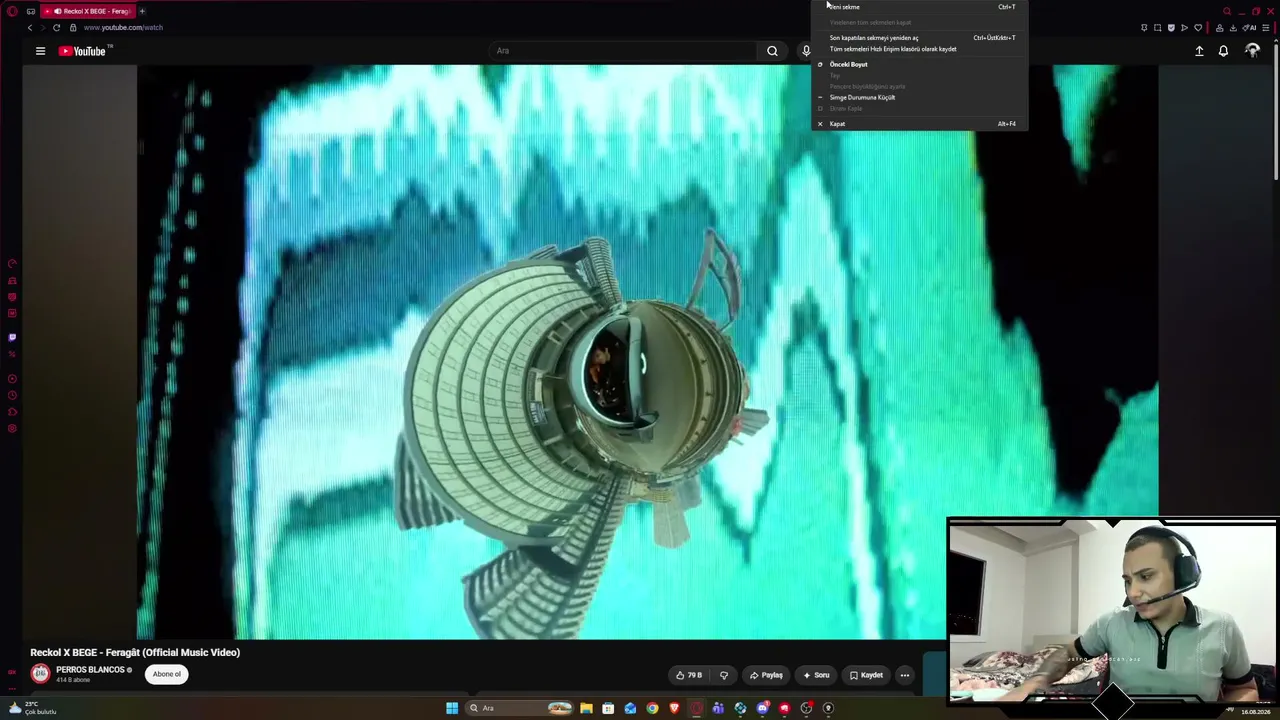
Task: Save the video using 'Kaydet'
Action: pyautogui.click(x=866, y=675)
